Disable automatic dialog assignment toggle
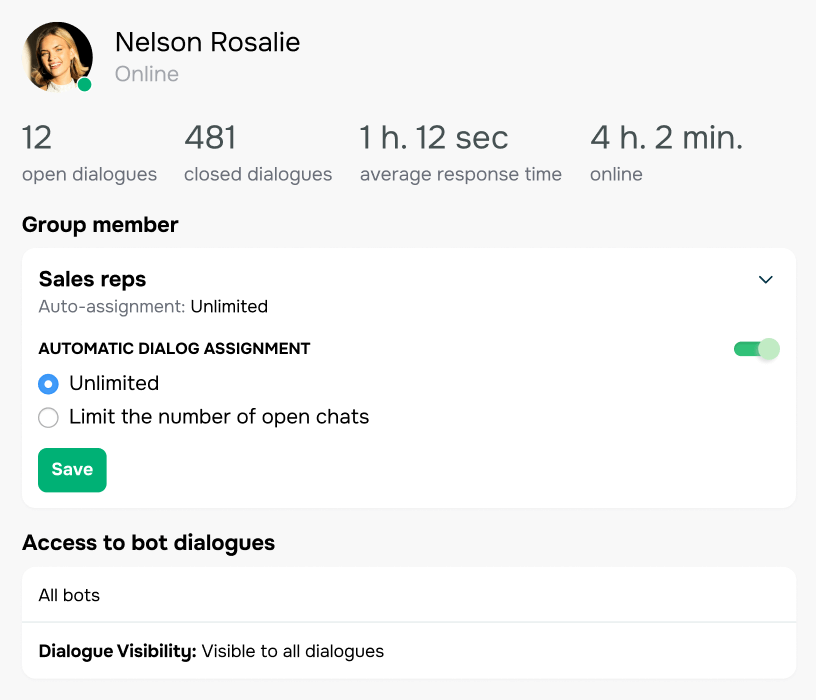This screenshot has width=816, height=700. (x=755, y=349)
